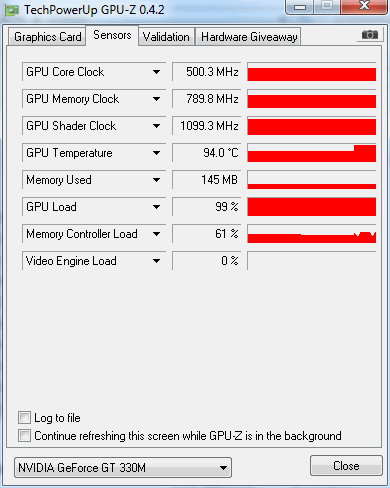Viewport: 390px width, 488px height.
Task: Expand the GPU Memory Clock dropdown arrow
Action: 156,99
